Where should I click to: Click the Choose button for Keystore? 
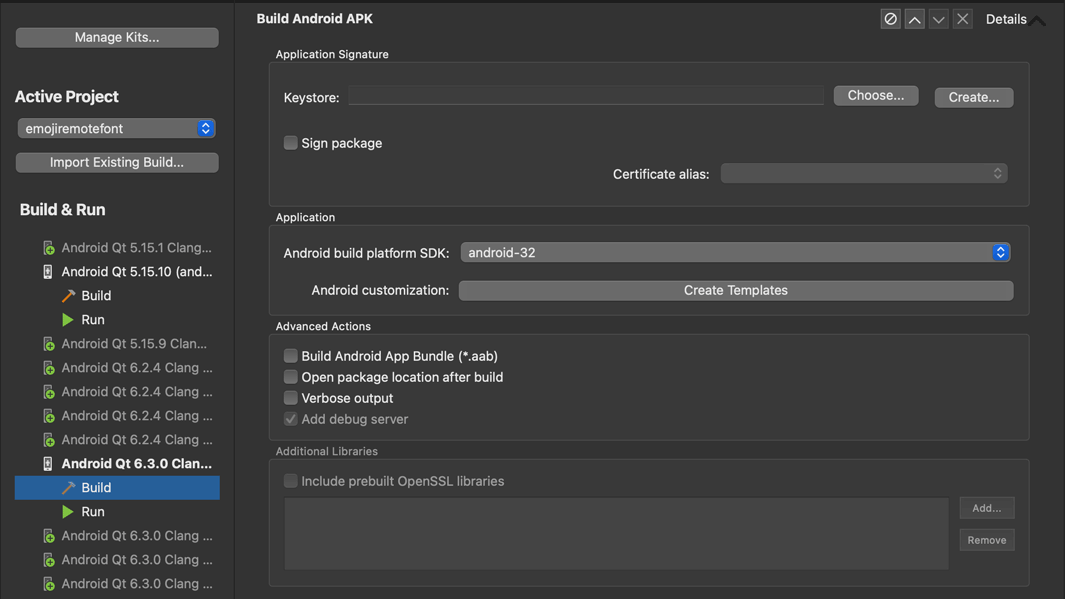[875, 95]
